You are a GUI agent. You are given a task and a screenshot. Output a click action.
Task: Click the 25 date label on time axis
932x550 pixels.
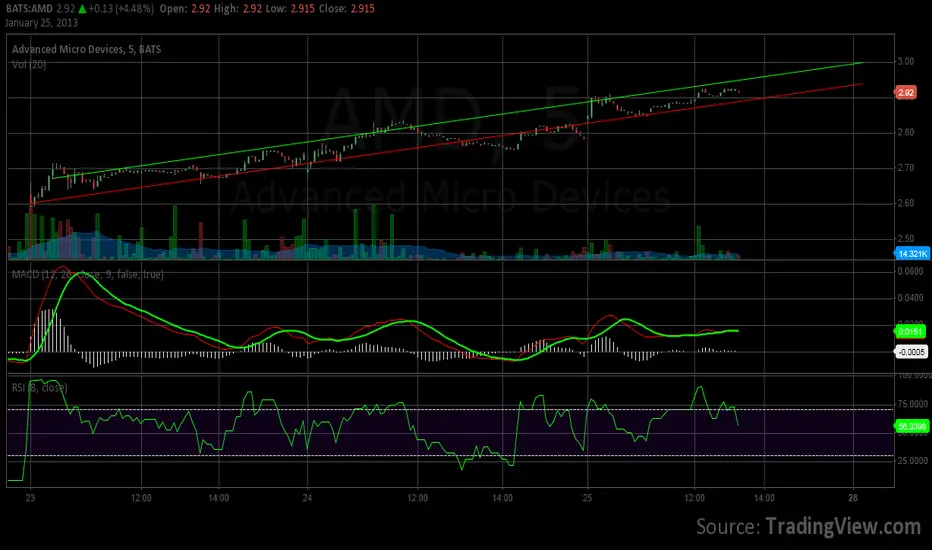tap(587, 498)
